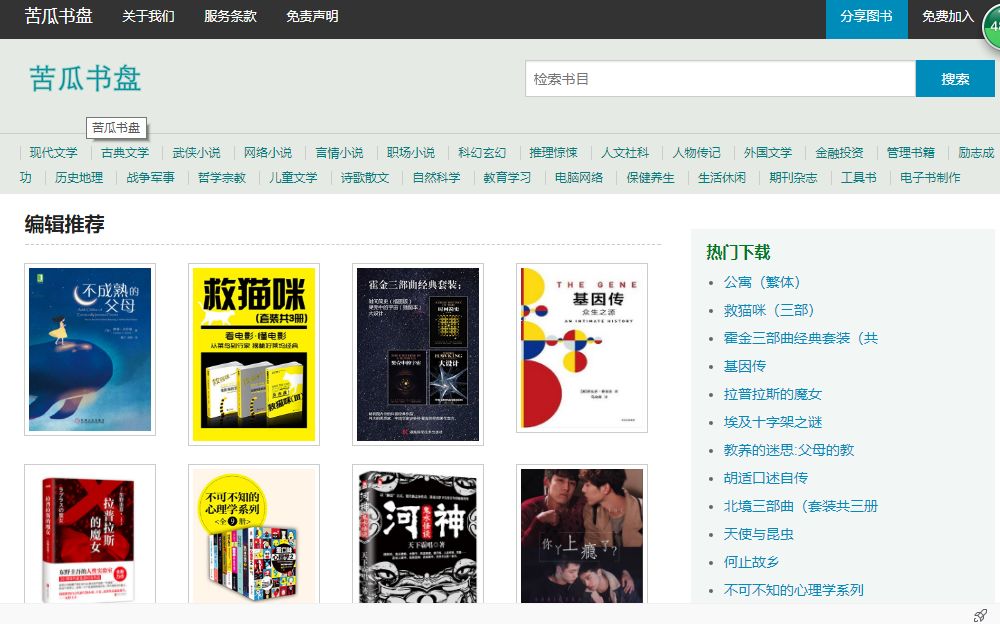Open the 免责声明 menu item
1000x624 pixels.
[x=312, y=17]
